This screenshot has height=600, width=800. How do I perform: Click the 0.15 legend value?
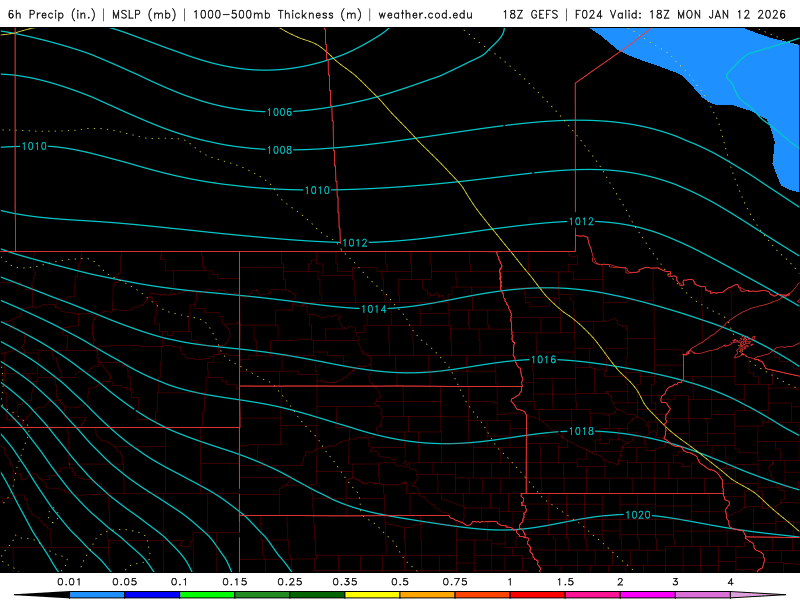235,582
